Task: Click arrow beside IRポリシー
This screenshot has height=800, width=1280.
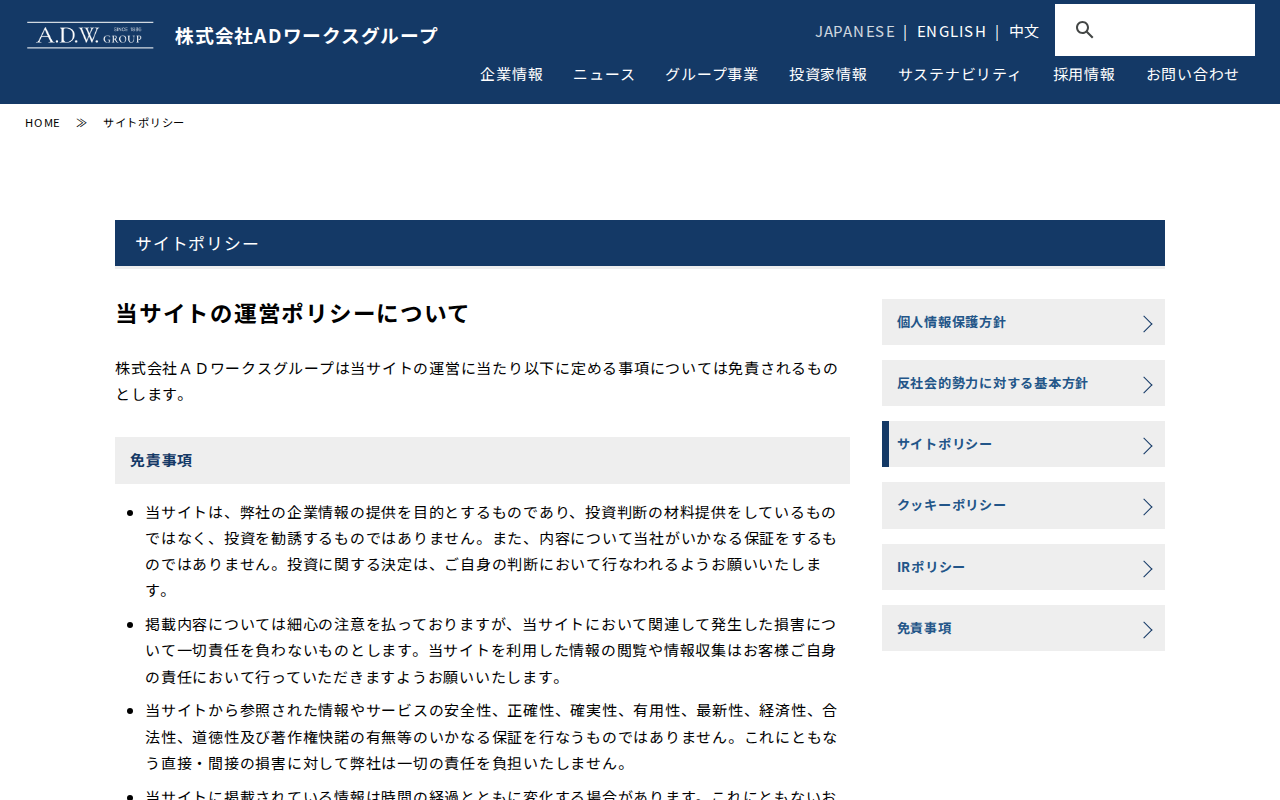Action: tap(1148, 569)
